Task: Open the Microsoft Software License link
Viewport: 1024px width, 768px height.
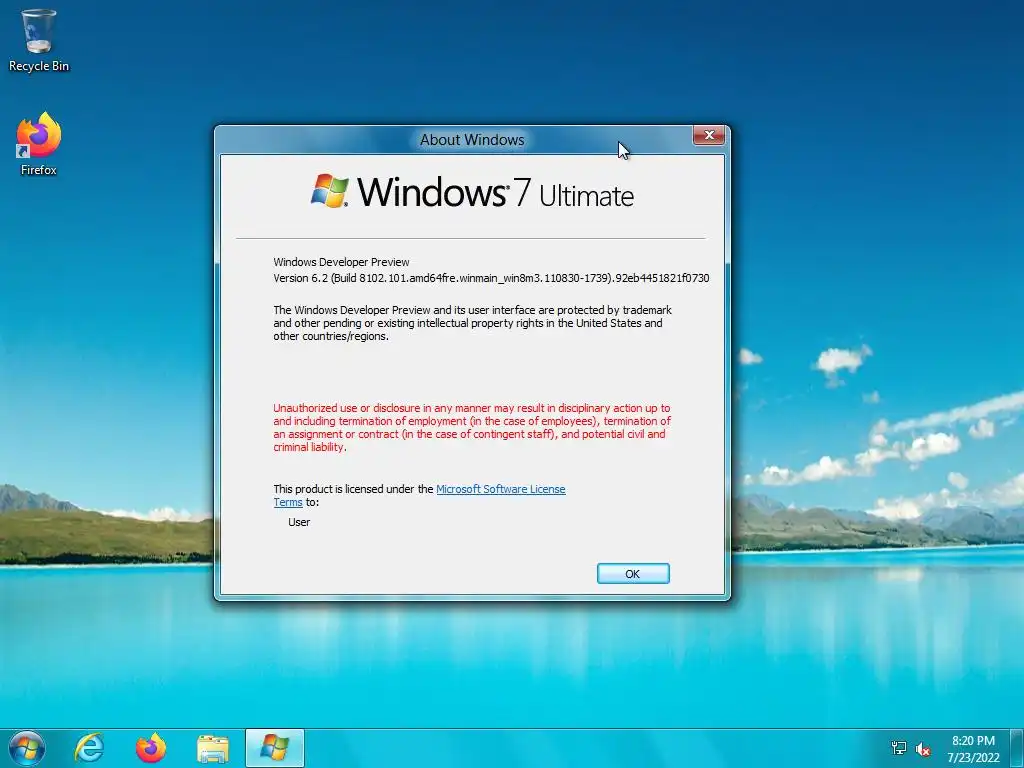Action: click(501, 489)
